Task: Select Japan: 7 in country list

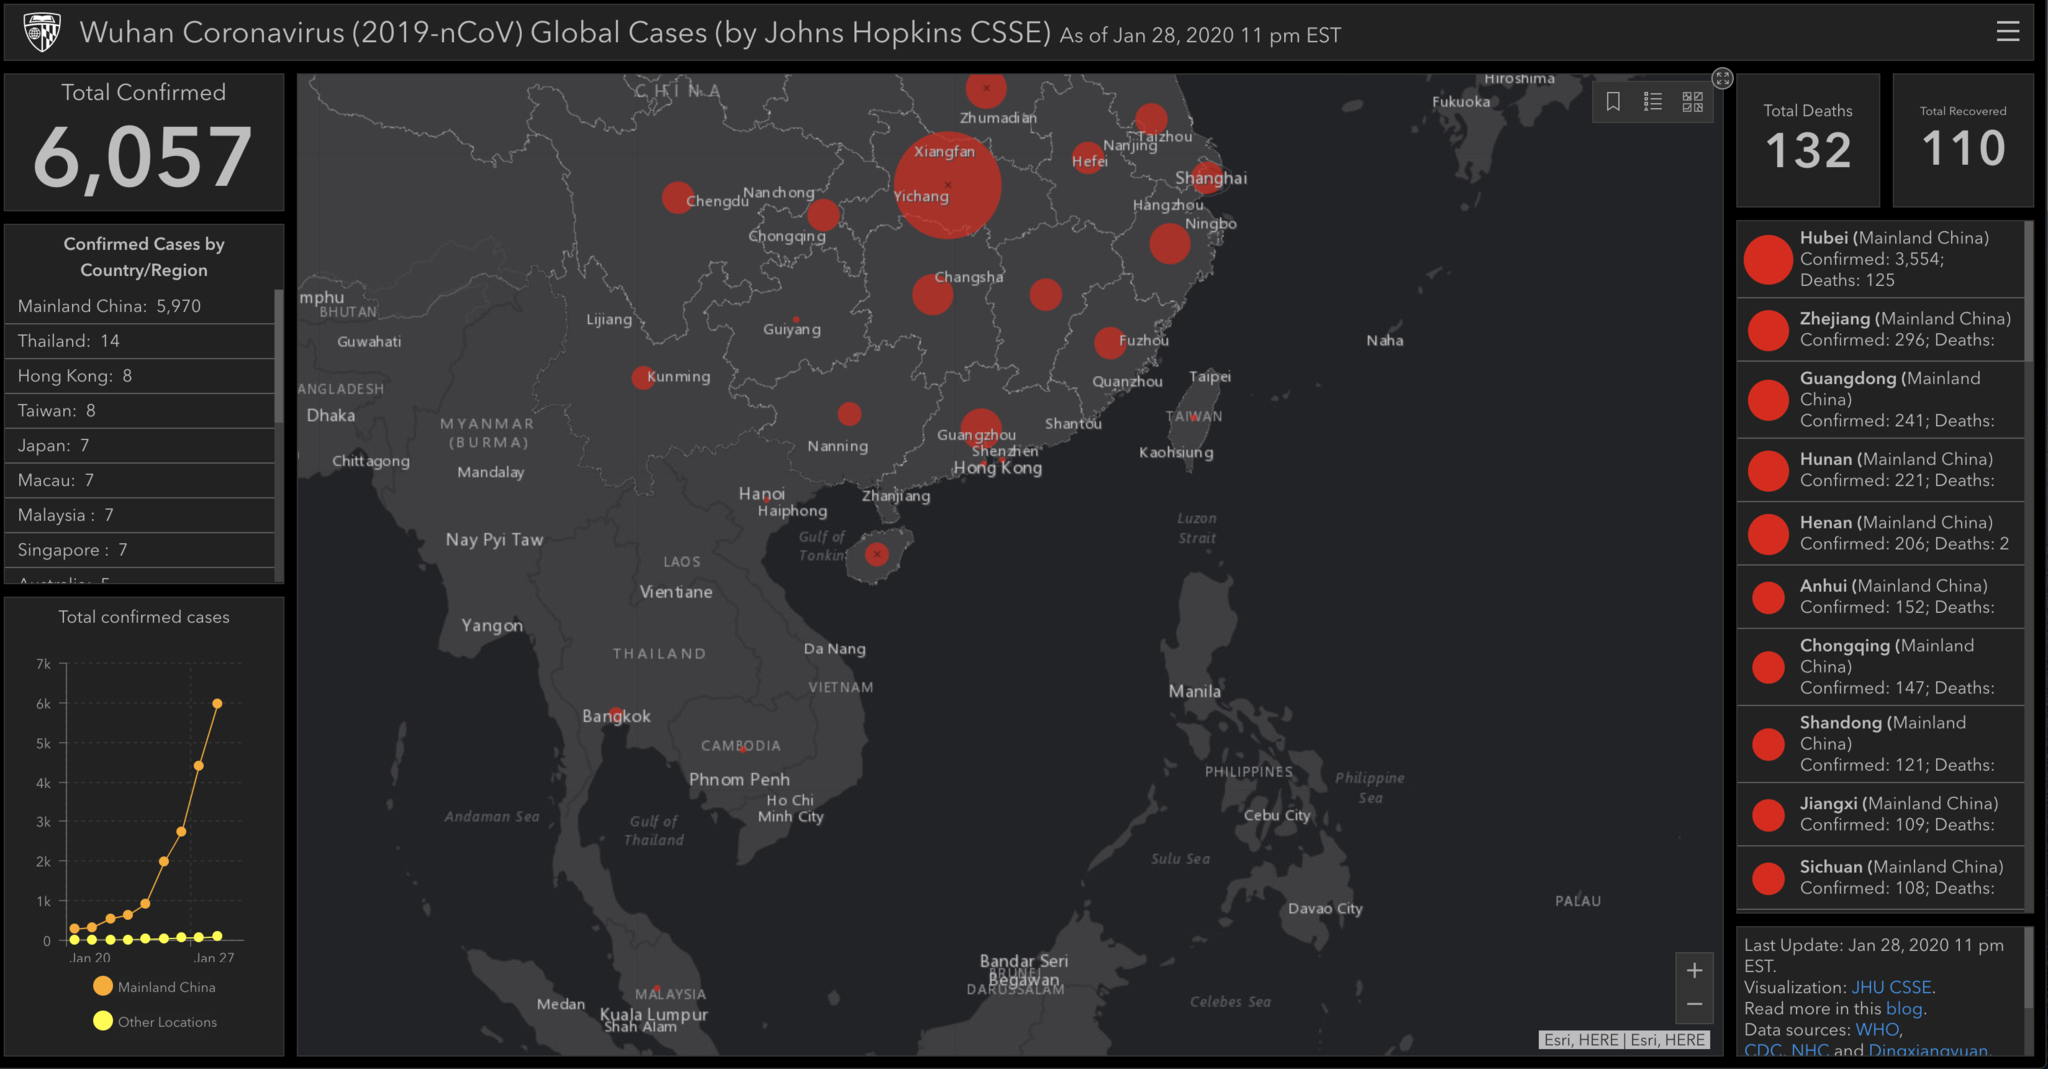Action: pos(139,445)
